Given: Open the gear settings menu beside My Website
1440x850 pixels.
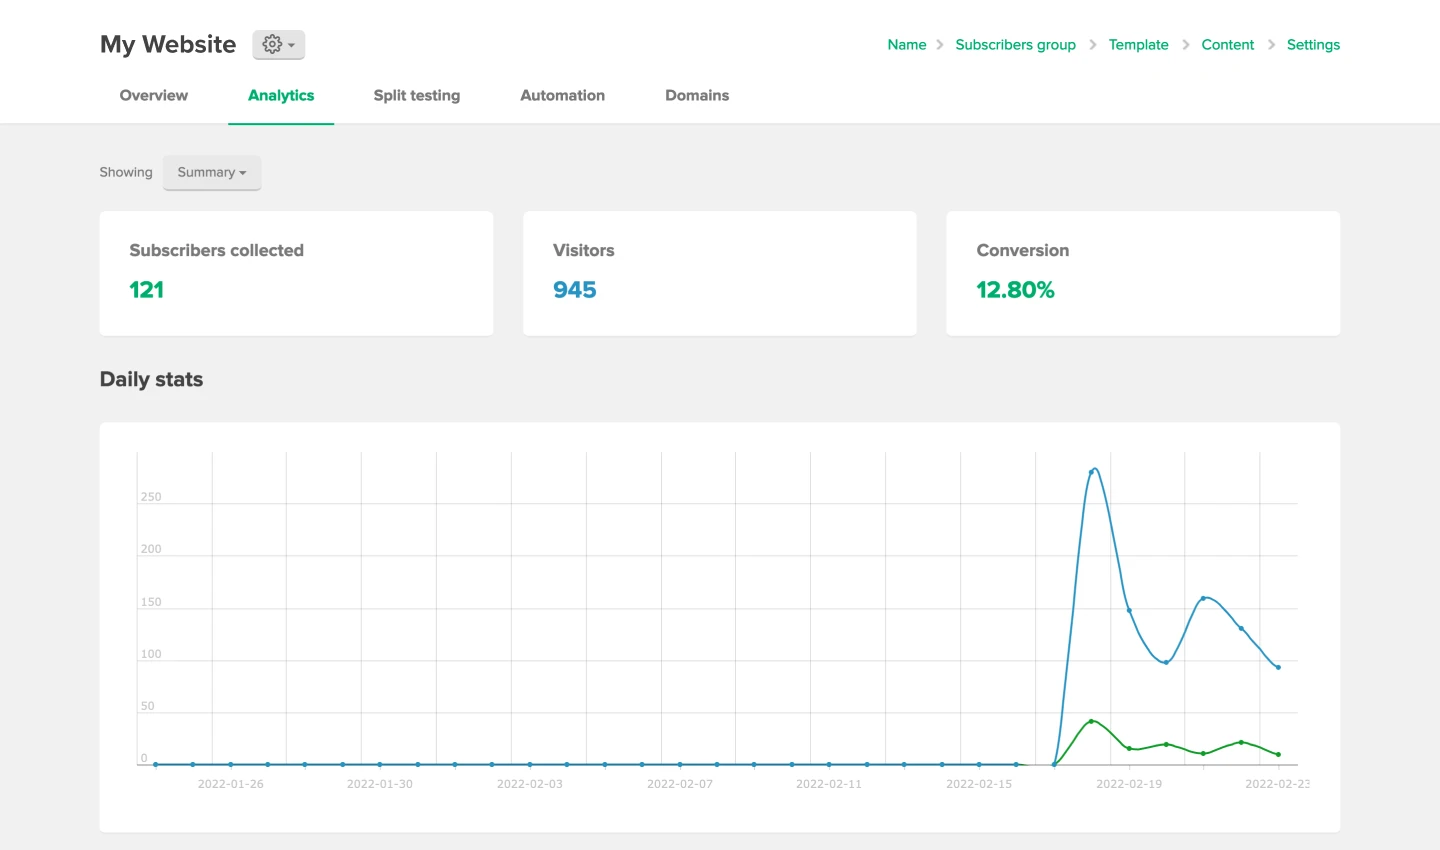Looking at the screenshot, I should click(x=278, y=45).
